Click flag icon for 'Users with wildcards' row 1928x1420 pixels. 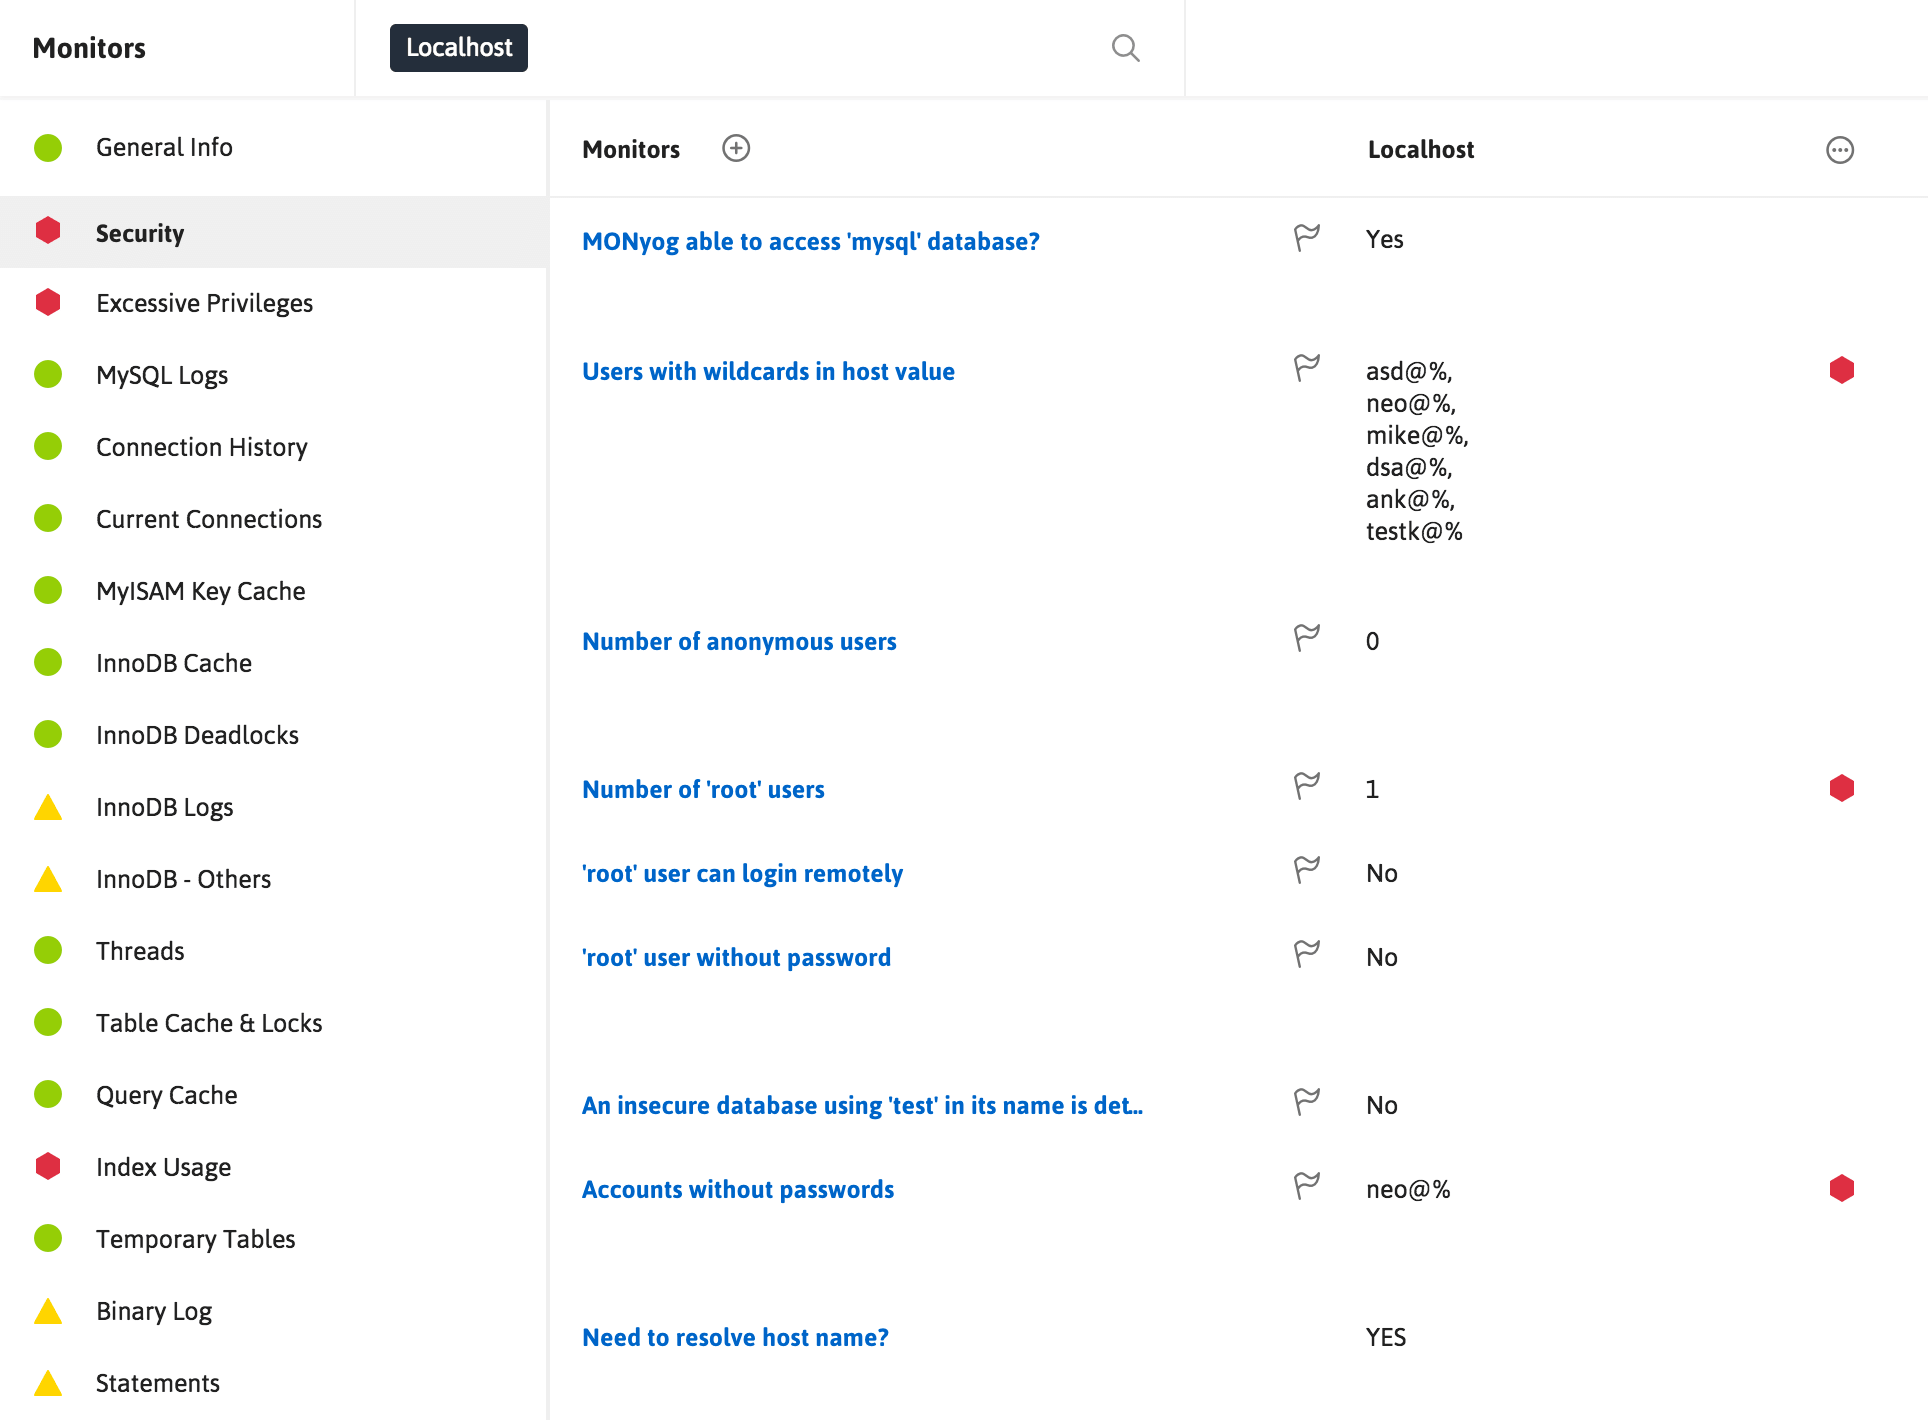(1306, 368)
